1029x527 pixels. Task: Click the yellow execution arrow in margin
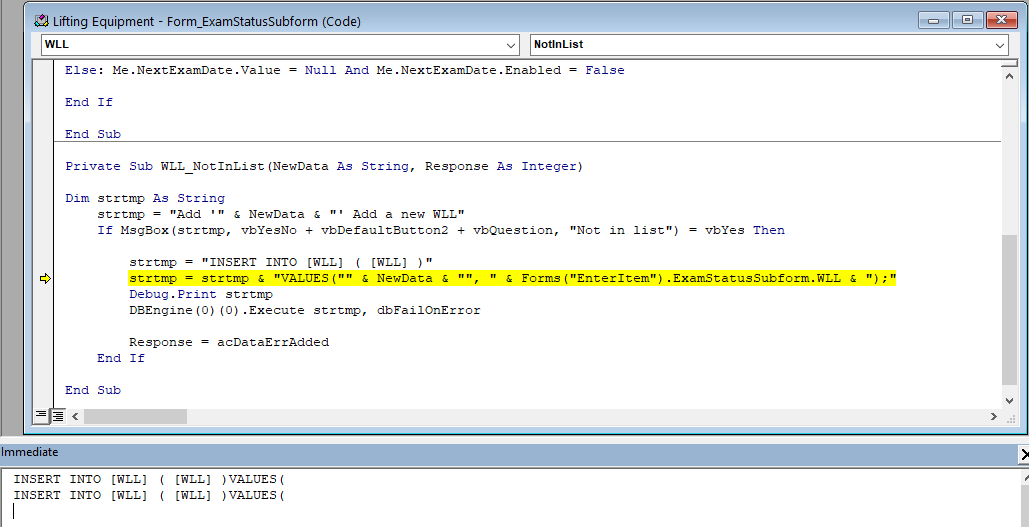pos(45,279)
